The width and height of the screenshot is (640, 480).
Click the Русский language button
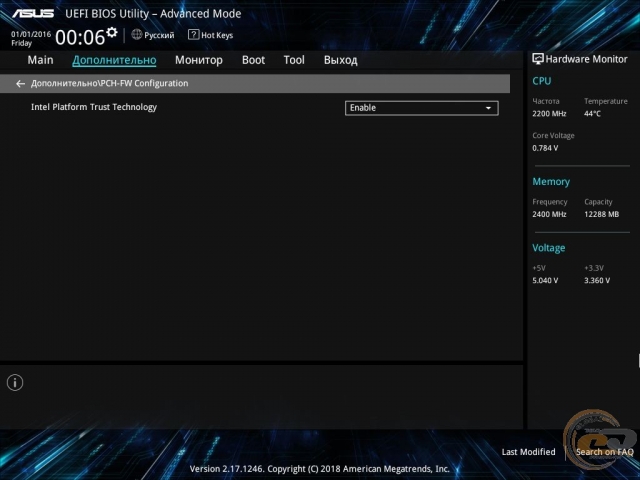point(159,36)
